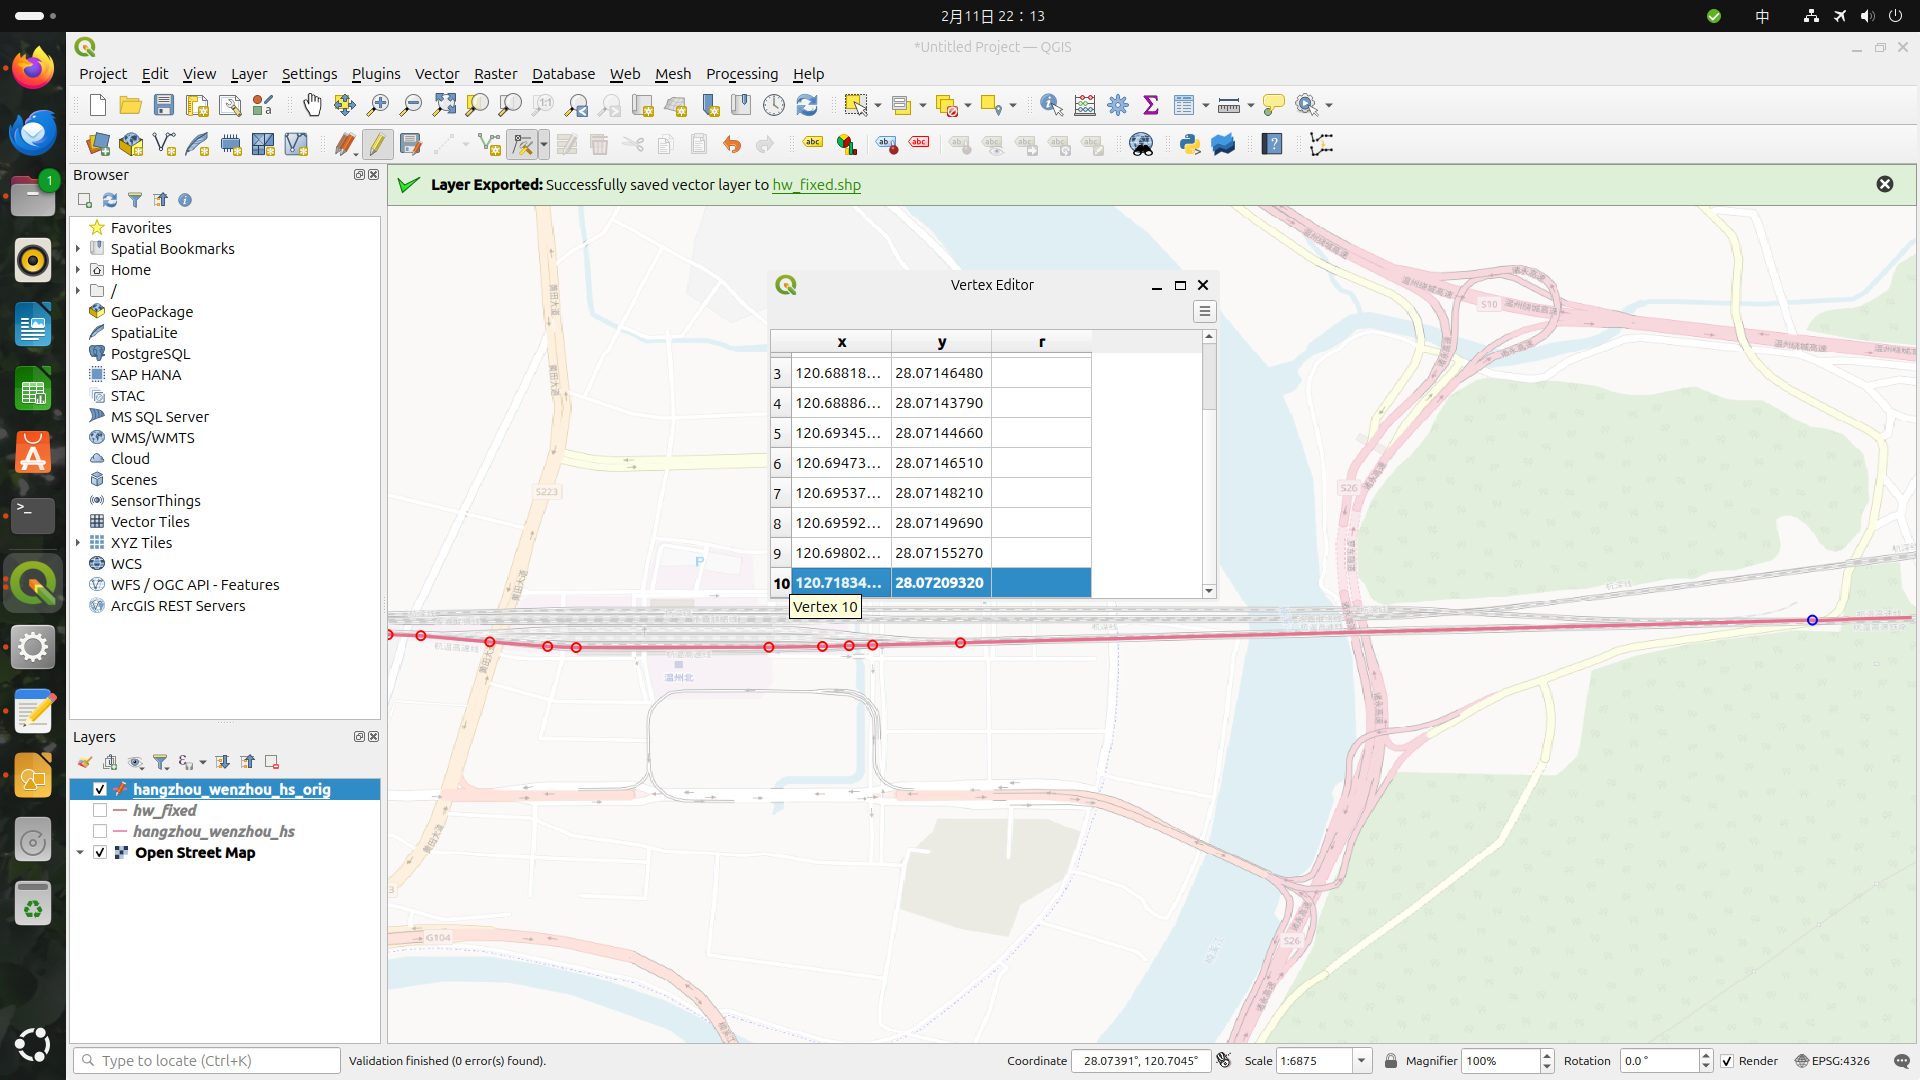The image size is (1920, 1080).
Task: Open the Processing menu
Action: [741, 74]
